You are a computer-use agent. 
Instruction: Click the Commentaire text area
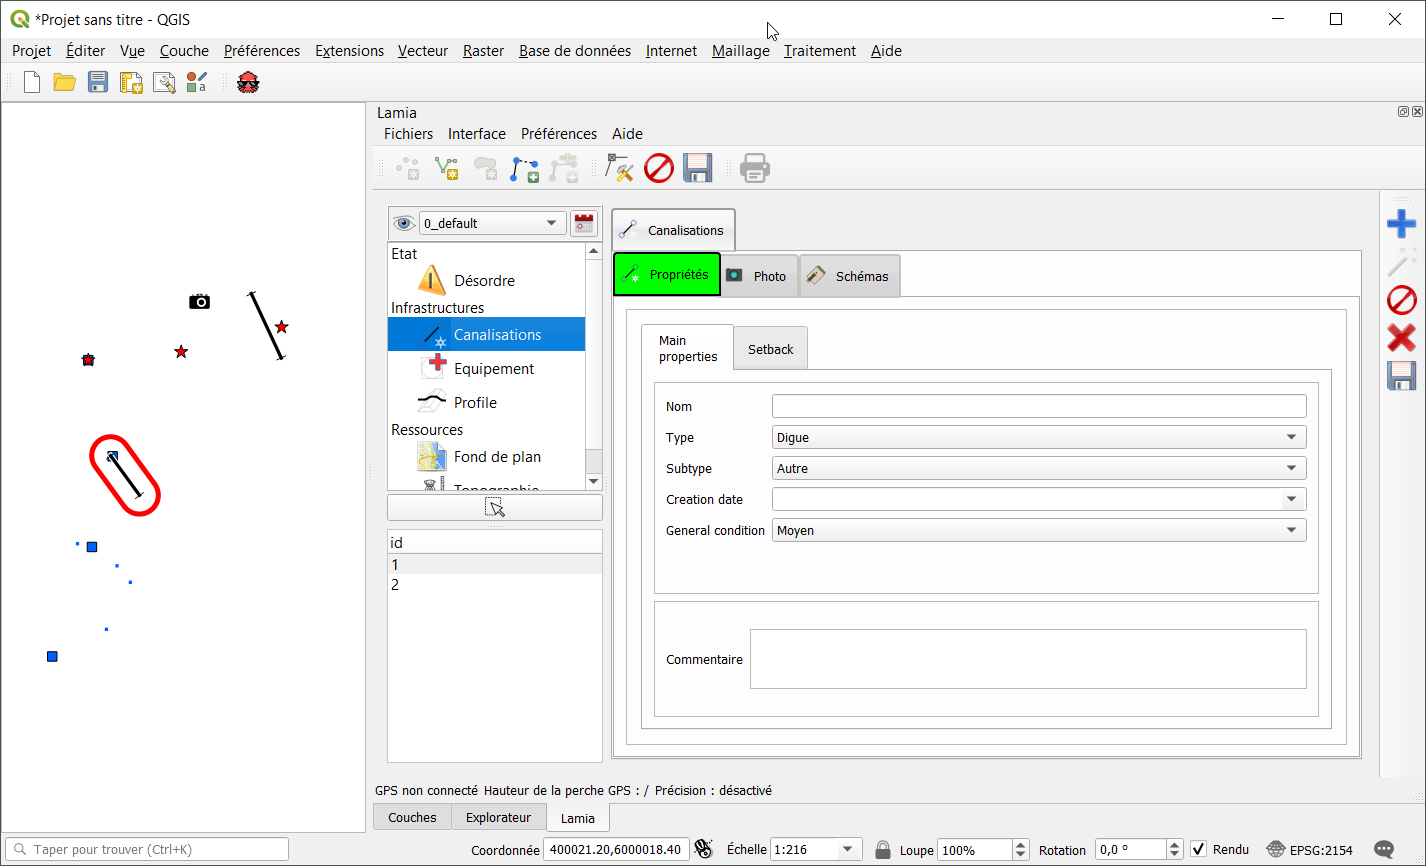click(1028, 659)
